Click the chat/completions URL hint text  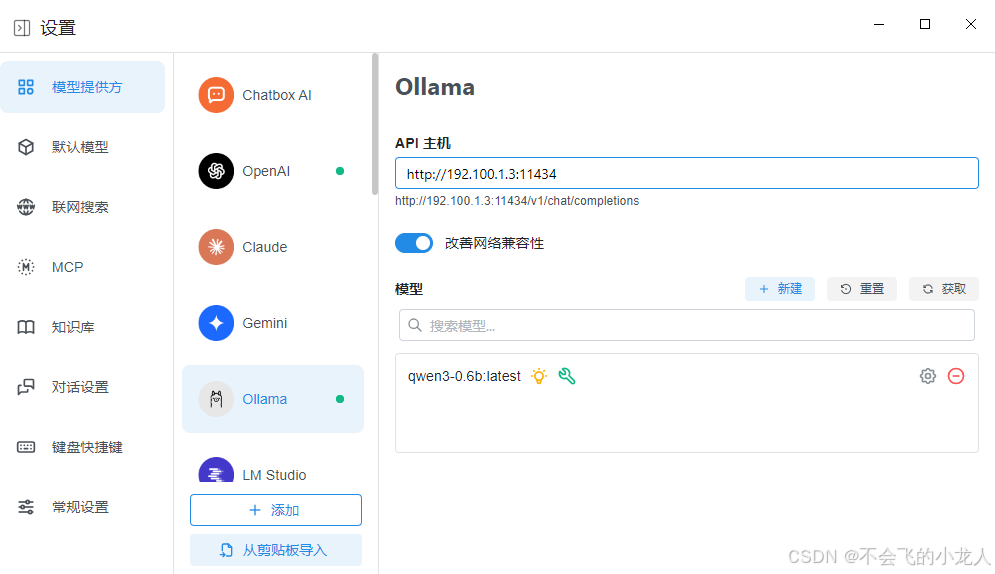[x=517, y=201]
